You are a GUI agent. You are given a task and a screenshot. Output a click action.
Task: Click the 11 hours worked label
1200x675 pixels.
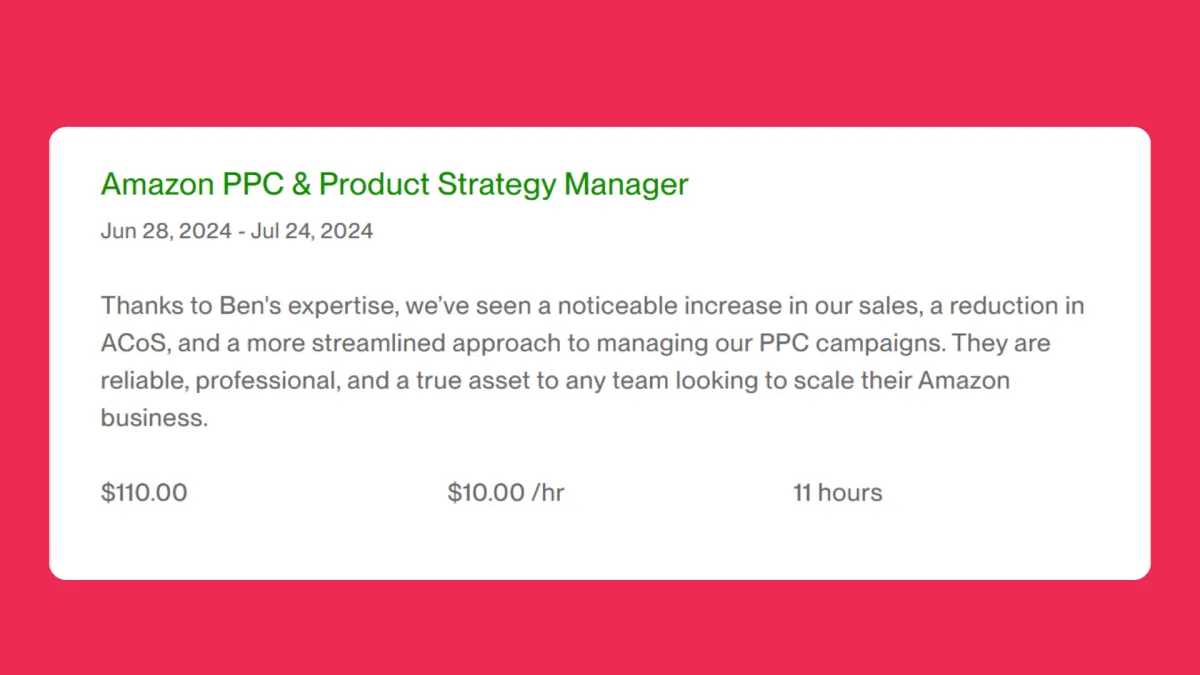(x=838, y=493)
